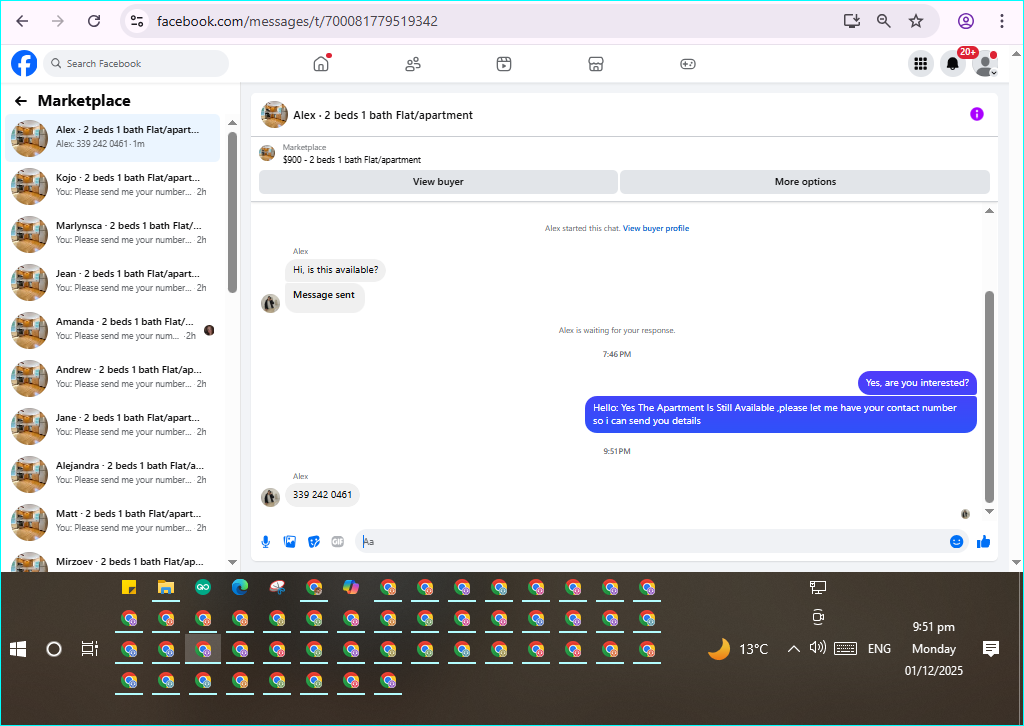
Task: Open the Facebook grid menu
Action: point(921,63)
